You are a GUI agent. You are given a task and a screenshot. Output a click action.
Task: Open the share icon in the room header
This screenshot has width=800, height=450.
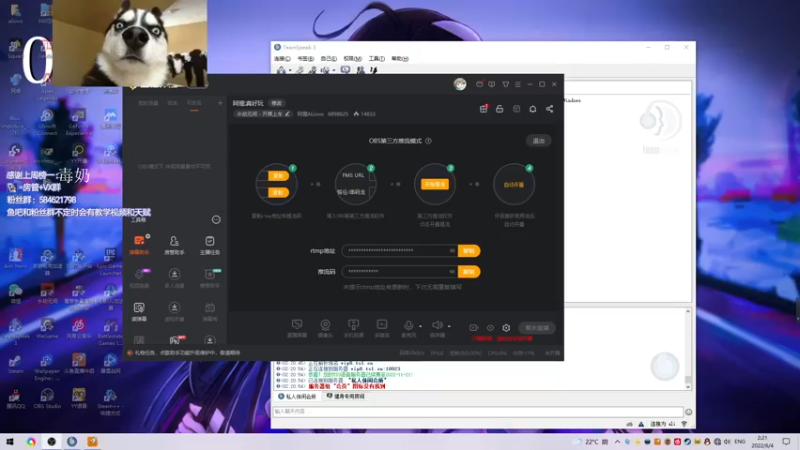[x=549, y=109]
